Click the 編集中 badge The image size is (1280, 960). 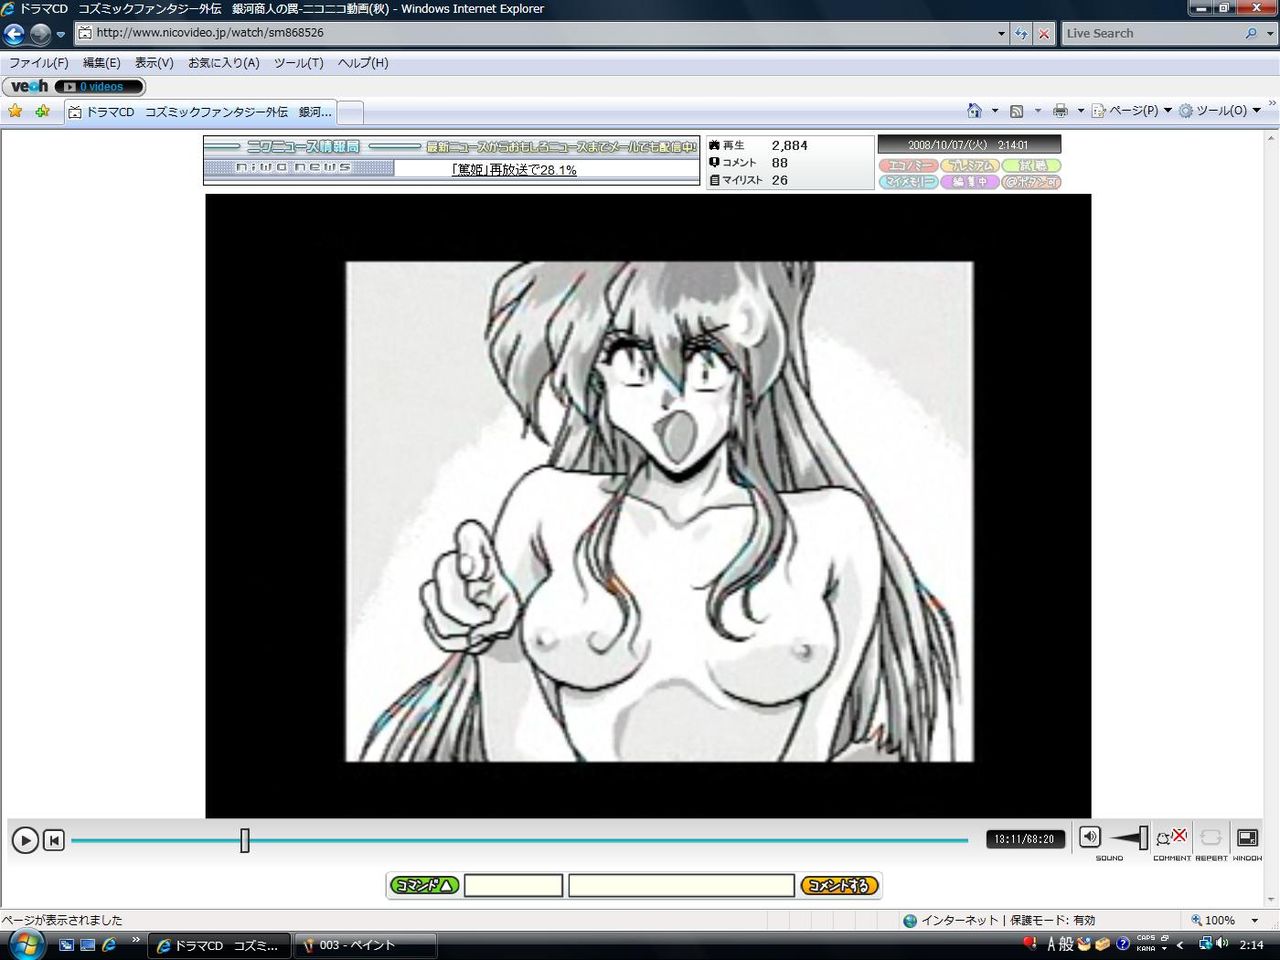coord(970,182)
